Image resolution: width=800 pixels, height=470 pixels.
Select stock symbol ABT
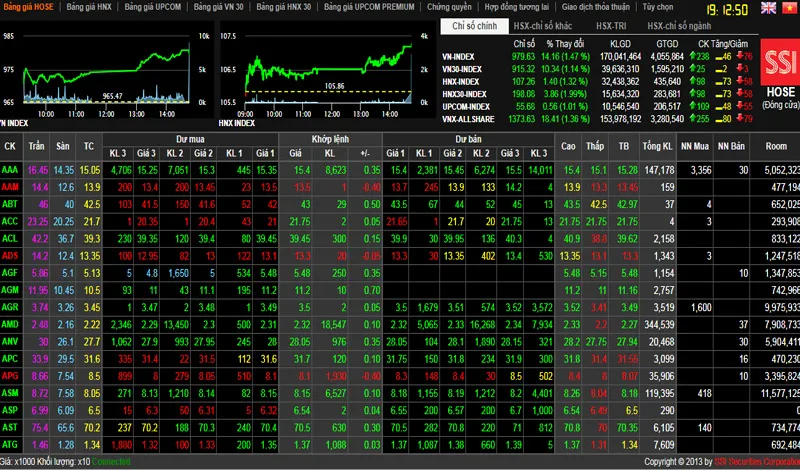pos(10,204)
